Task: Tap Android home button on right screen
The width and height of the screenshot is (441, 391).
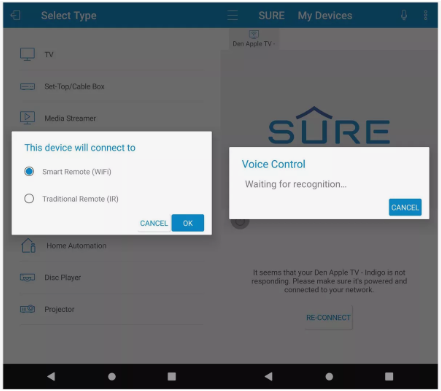Action: click(x=329, y=377)
